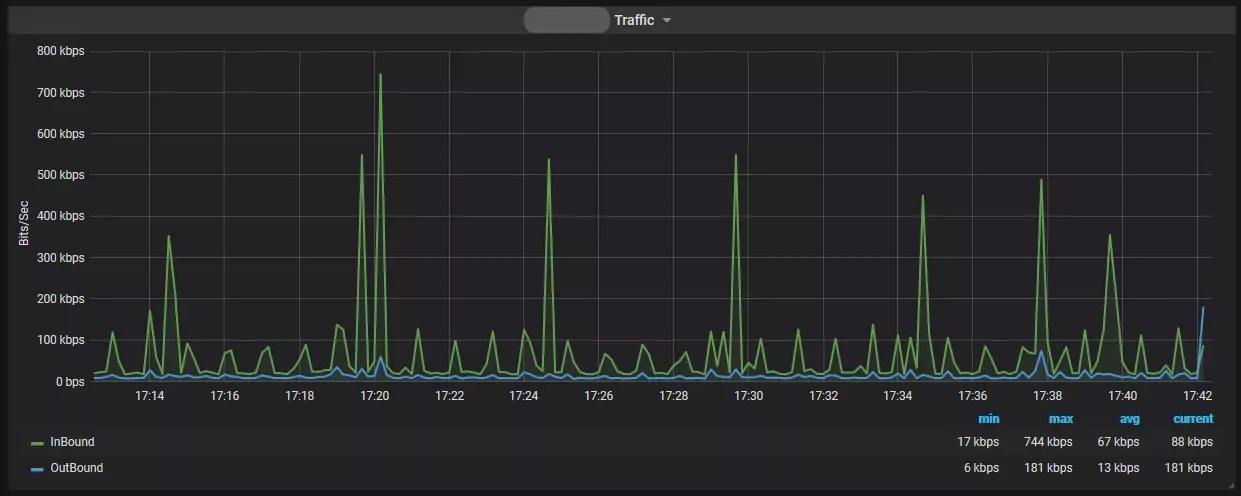Click the 17:42 x-axis time label
Image resolution: width=1241 pixels, height=496 pixels.
[1197, 396]
